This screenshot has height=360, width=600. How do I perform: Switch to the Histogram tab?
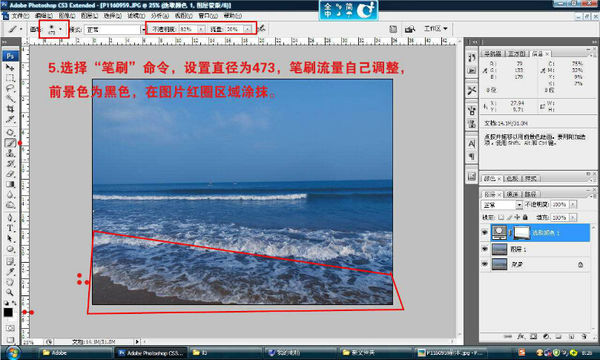click(x=517, y=54)
